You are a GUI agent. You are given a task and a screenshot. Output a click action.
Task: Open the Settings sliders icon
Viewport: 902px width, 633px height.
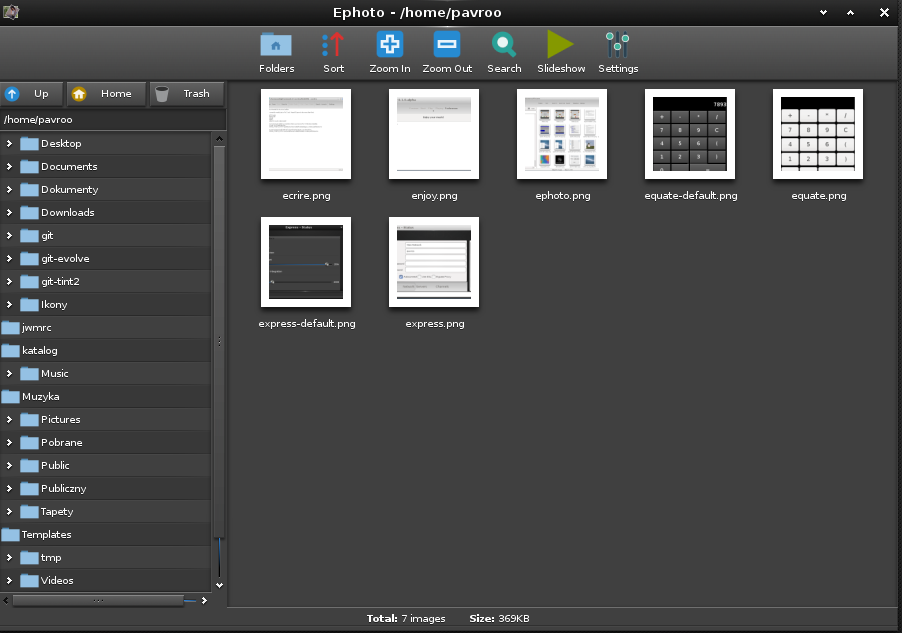click(x=618, y=45)
